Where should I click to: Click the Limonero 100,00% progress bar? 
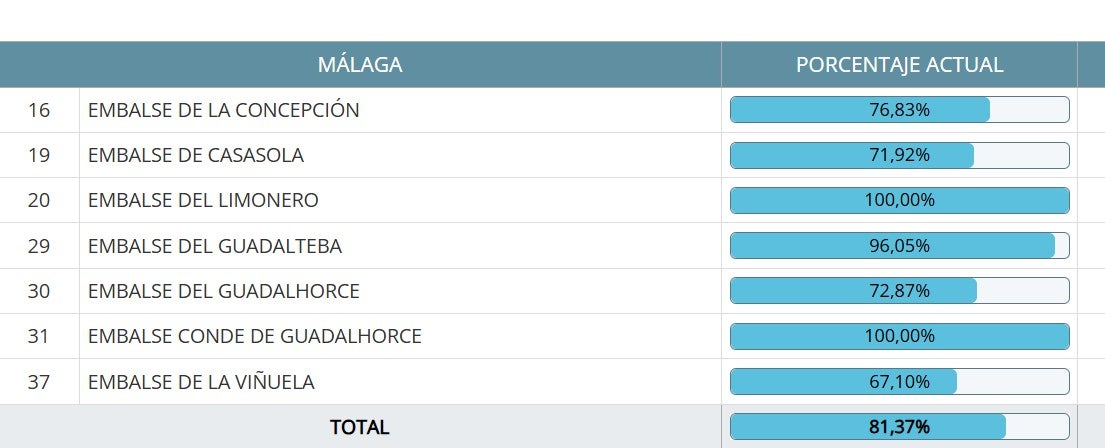click(x=899, y=200)
